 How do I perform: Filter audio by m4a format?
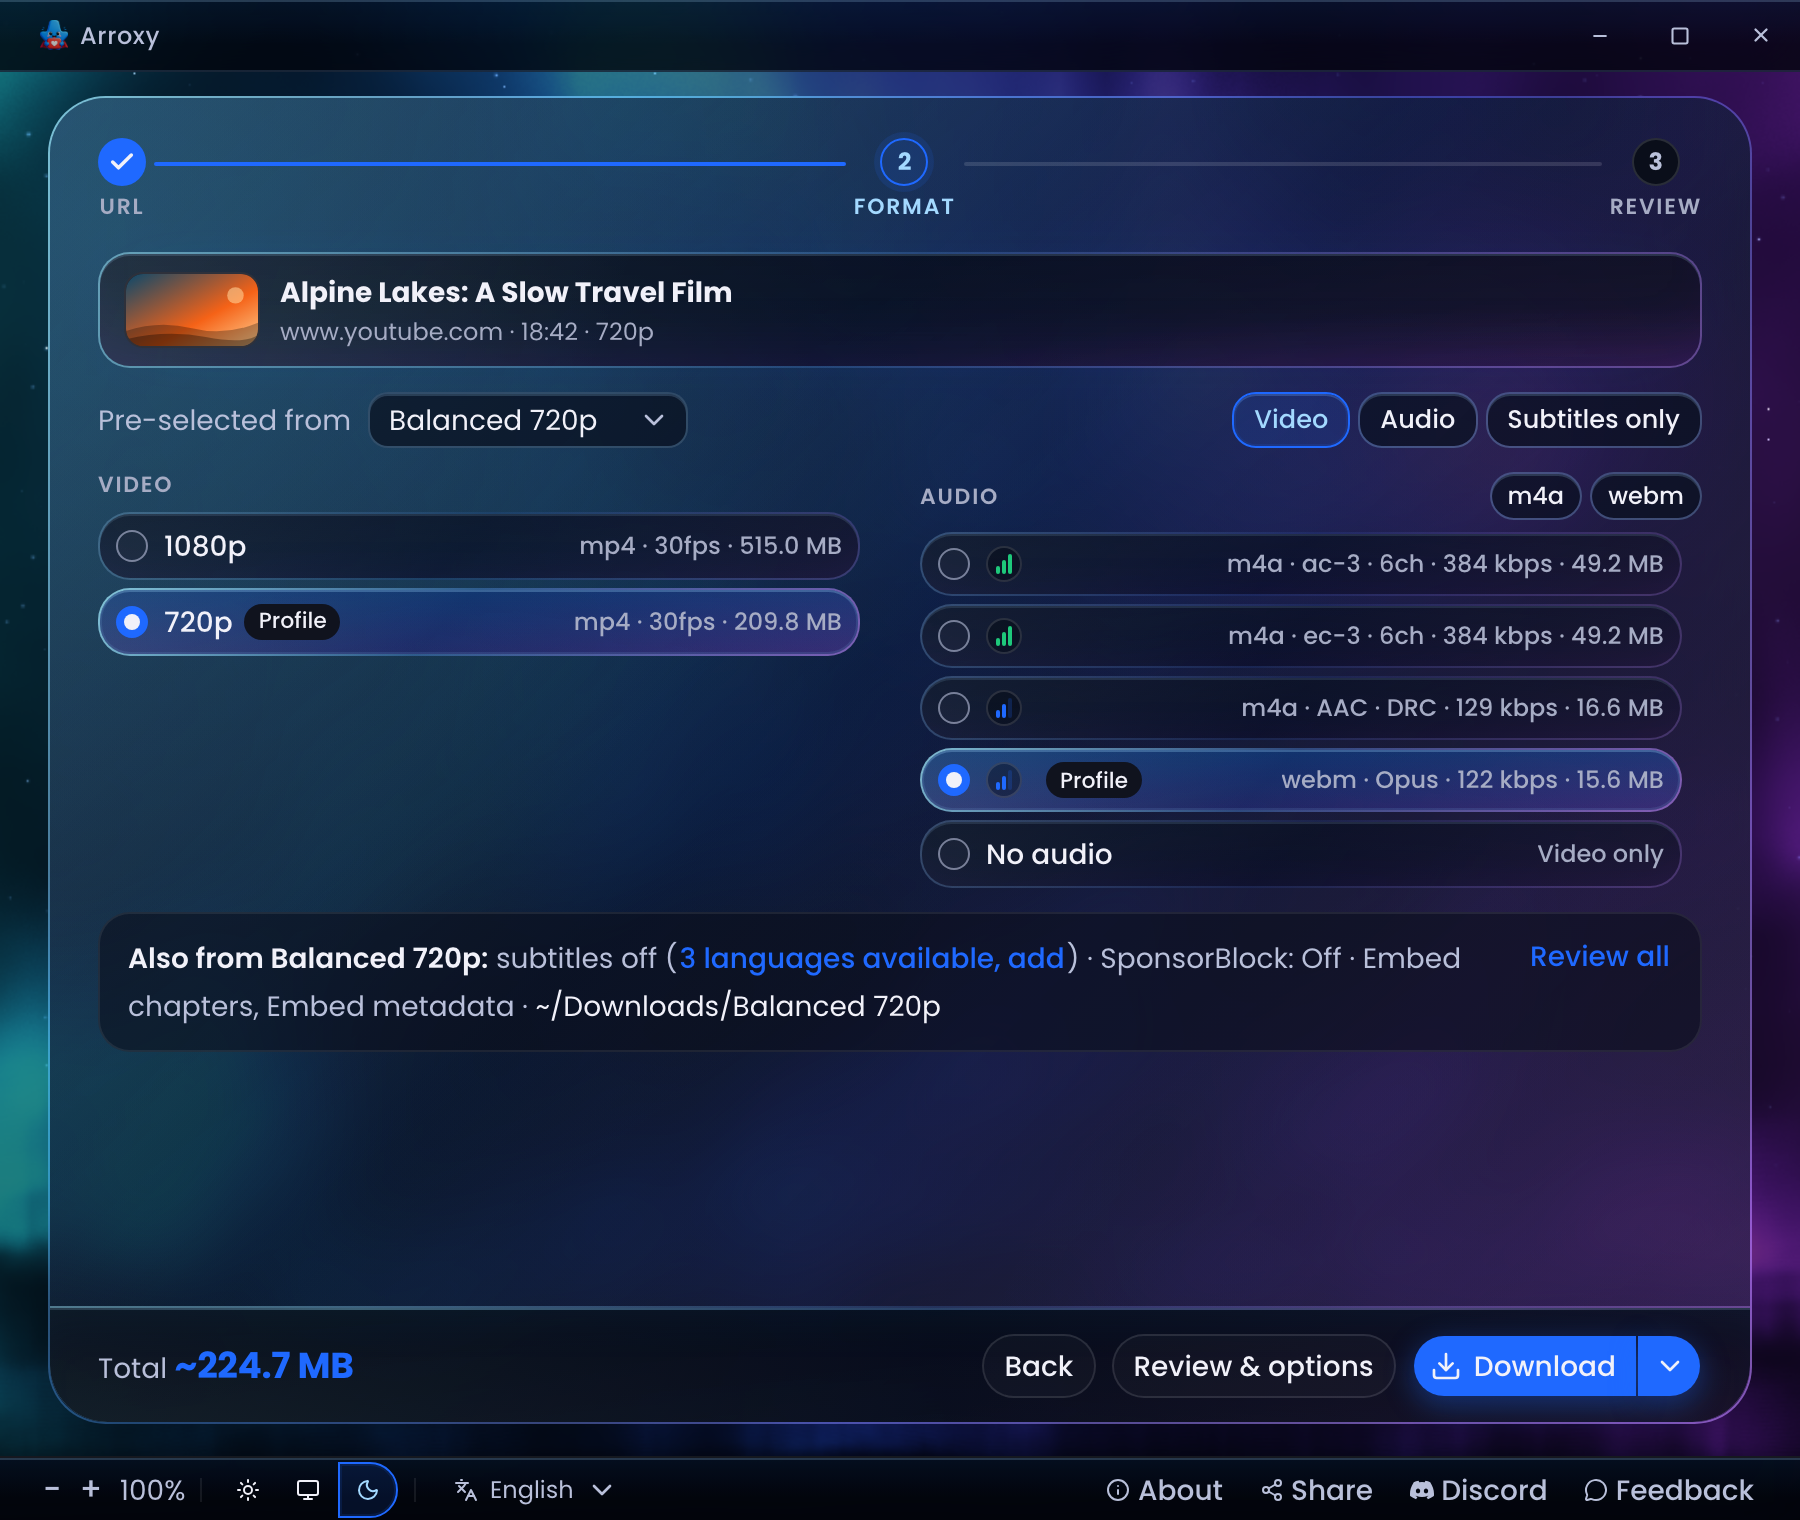[1536, 496]
